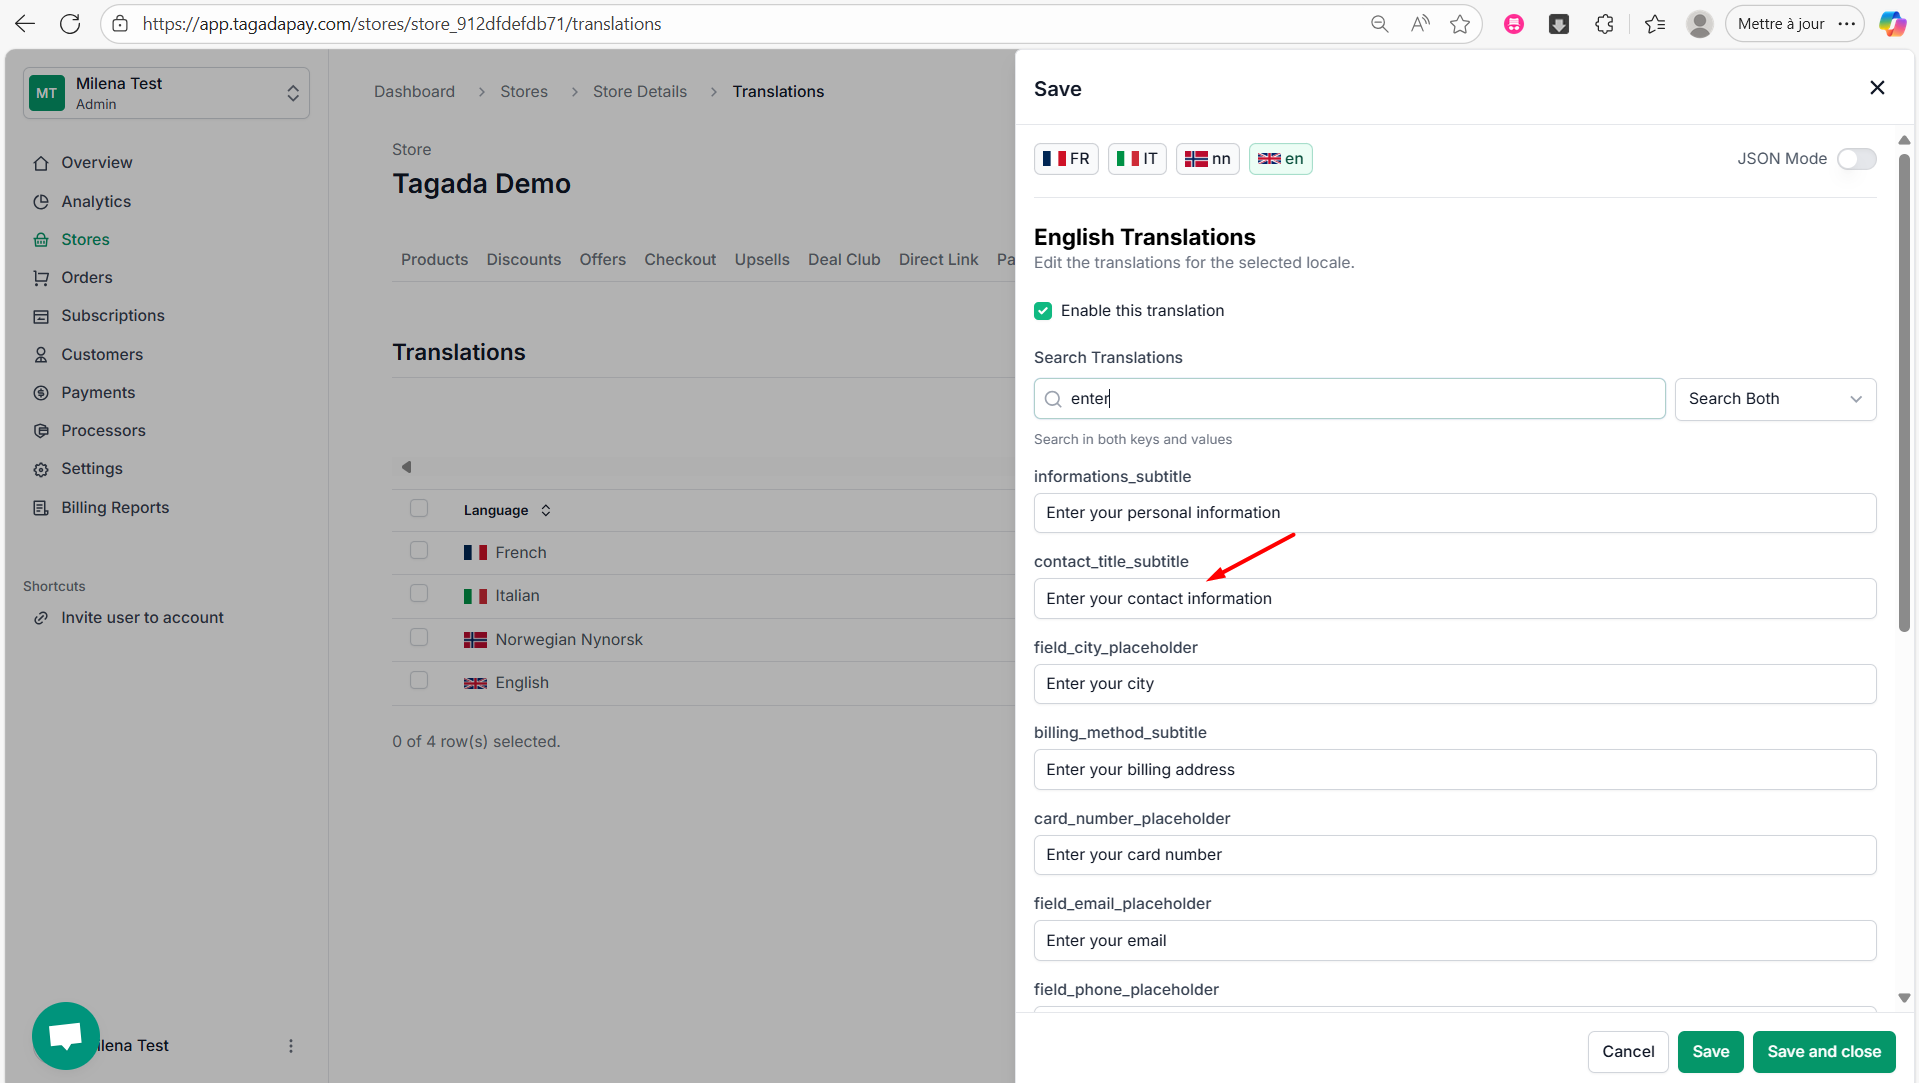Open Payments in sidebar
The height and width of the screenshot is (1083, 1919).
click(x=97, y=392)
